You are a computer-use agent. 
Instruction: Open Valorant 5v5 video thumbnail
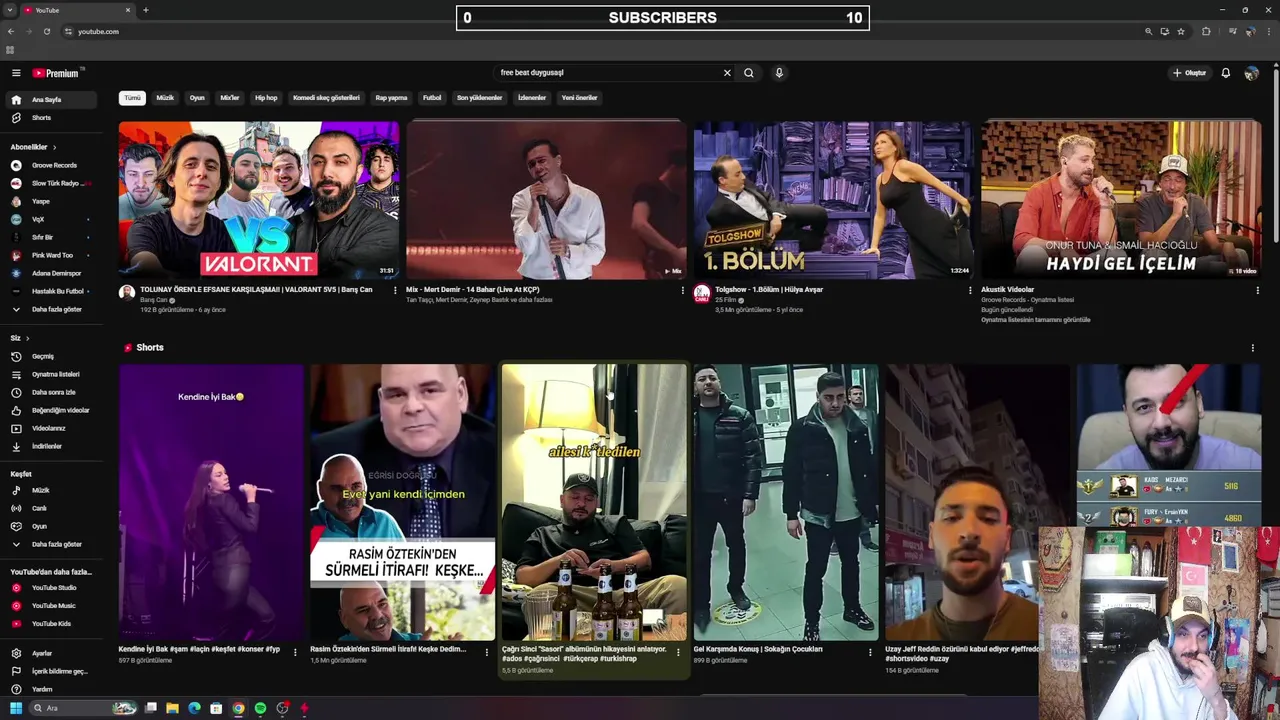point(259,200)
